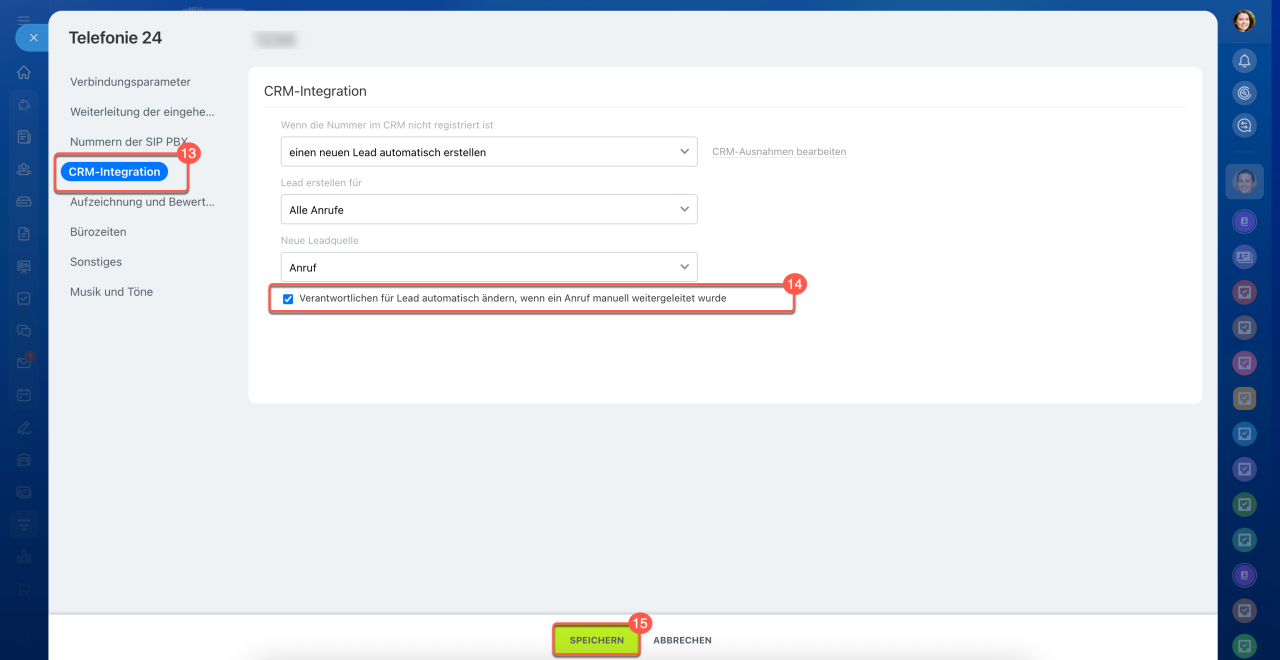Open tasks checkmark icon in left sidebar
The width and height of the screenshot is (1280, 660).
click(x=24, y=298)
